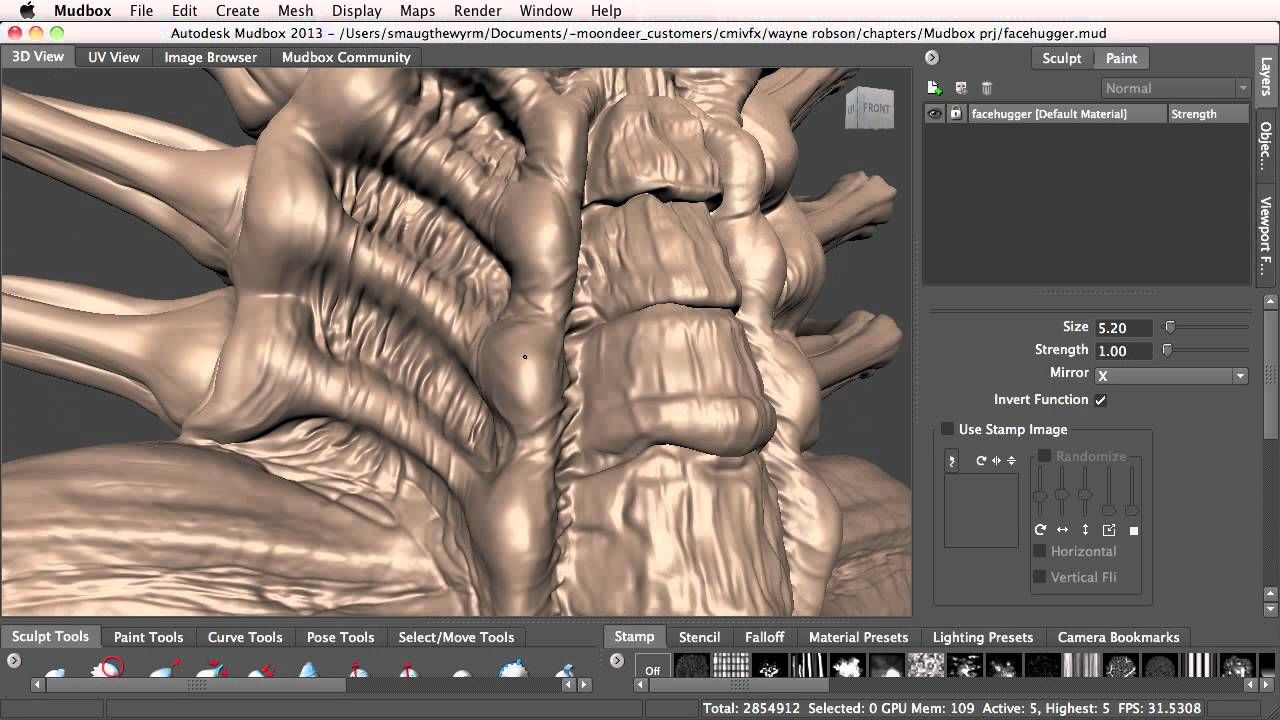Image resolution: width=1280 pixels, height=720 pixels.
Task: Click the import layer icon beside the trash
Action: 961,88
